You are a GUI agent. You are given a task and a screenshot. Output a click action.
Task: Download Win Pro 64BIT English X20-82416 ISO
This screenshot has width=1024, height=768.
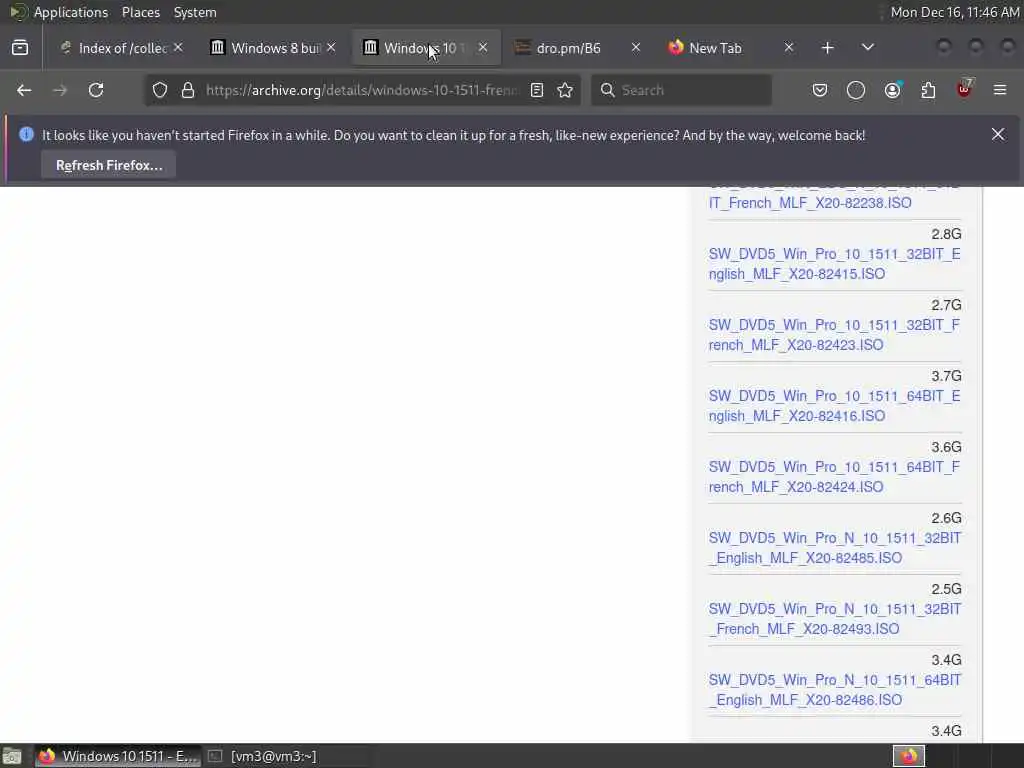834,406
